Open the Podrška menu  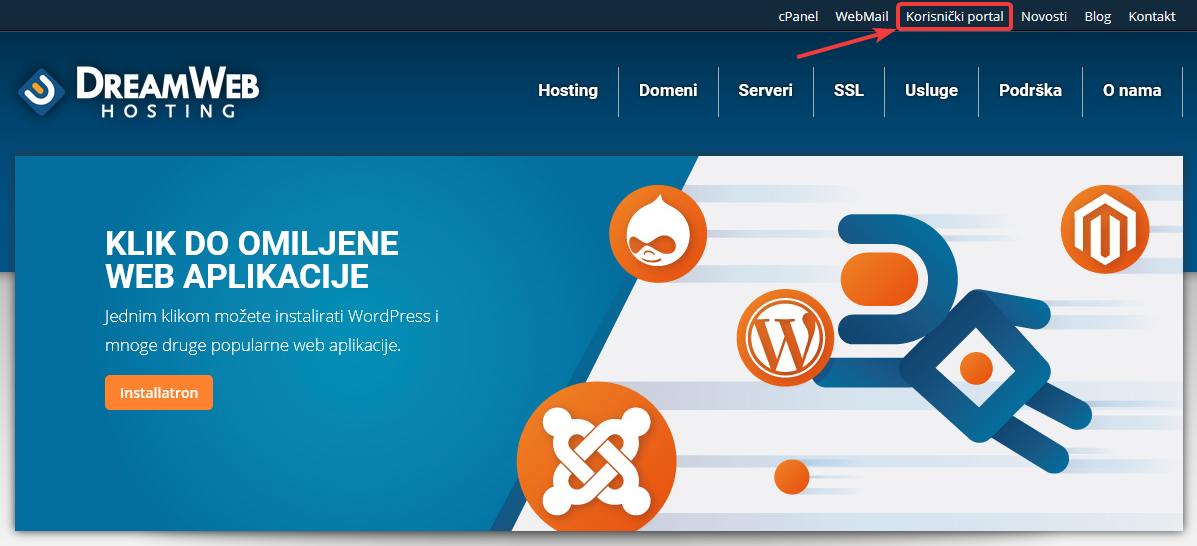[x=1030, y=90]
